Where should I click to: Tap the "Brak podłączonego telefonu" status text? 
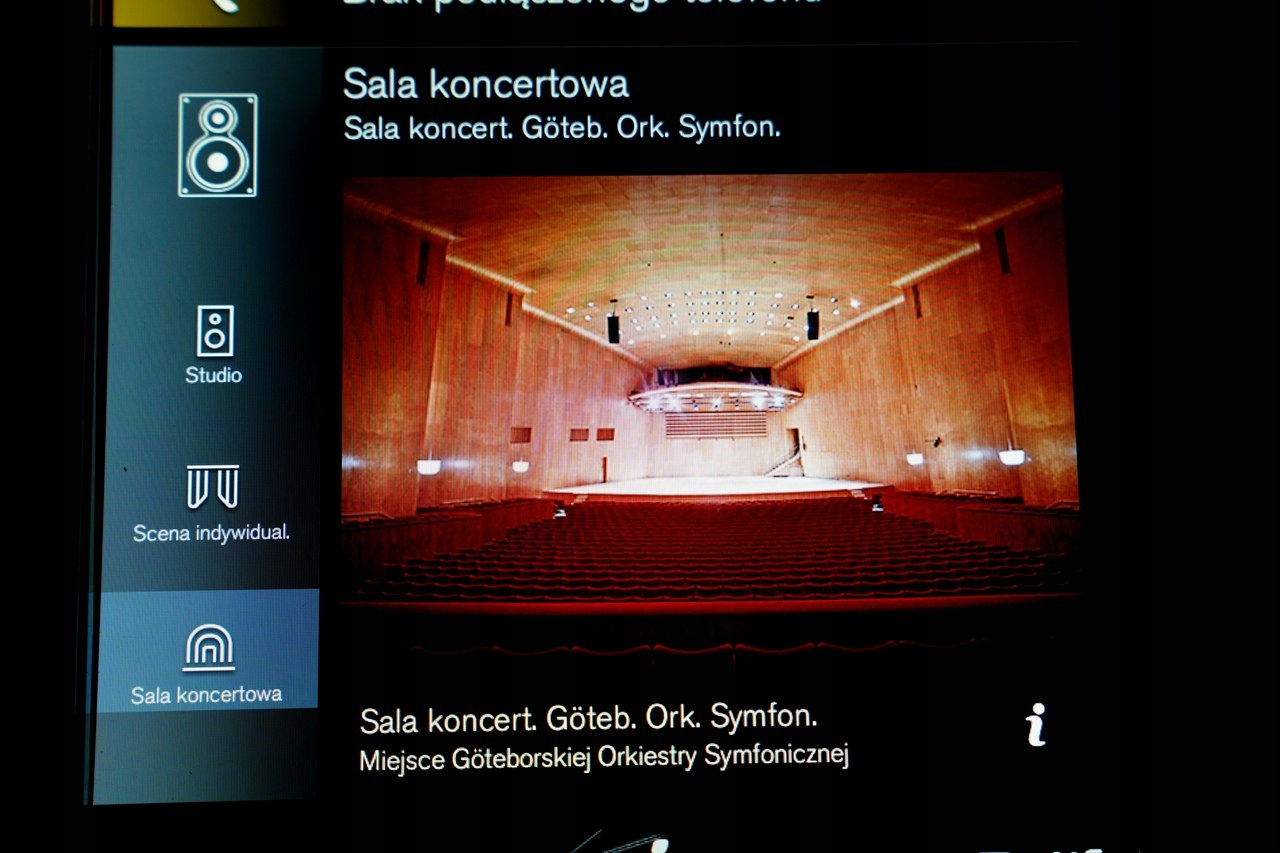point(582,4)
